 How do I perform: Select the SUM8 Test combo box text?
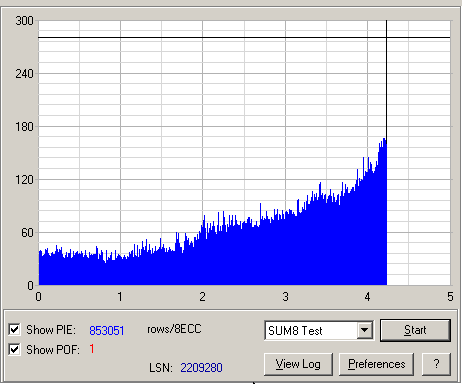tap(295, 331)
